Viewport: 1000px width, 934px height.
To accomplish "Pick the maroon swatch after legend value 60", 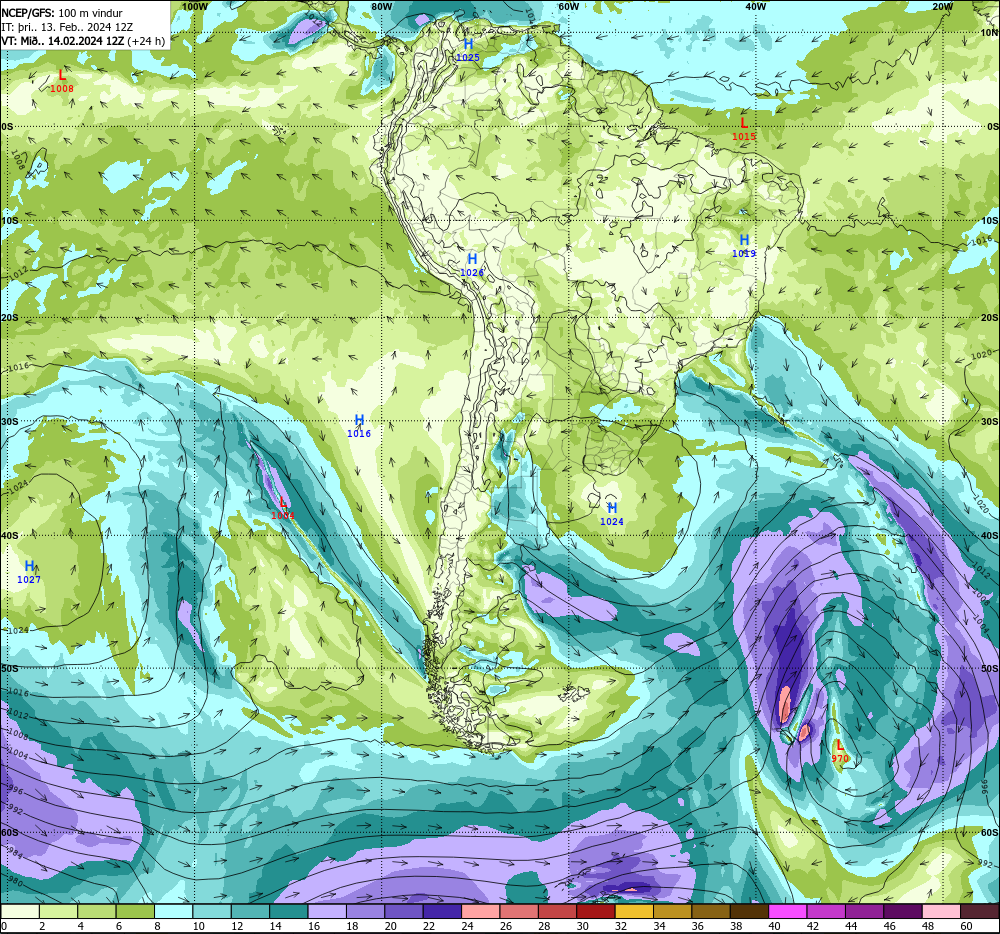I will click(x=980, y=911).
